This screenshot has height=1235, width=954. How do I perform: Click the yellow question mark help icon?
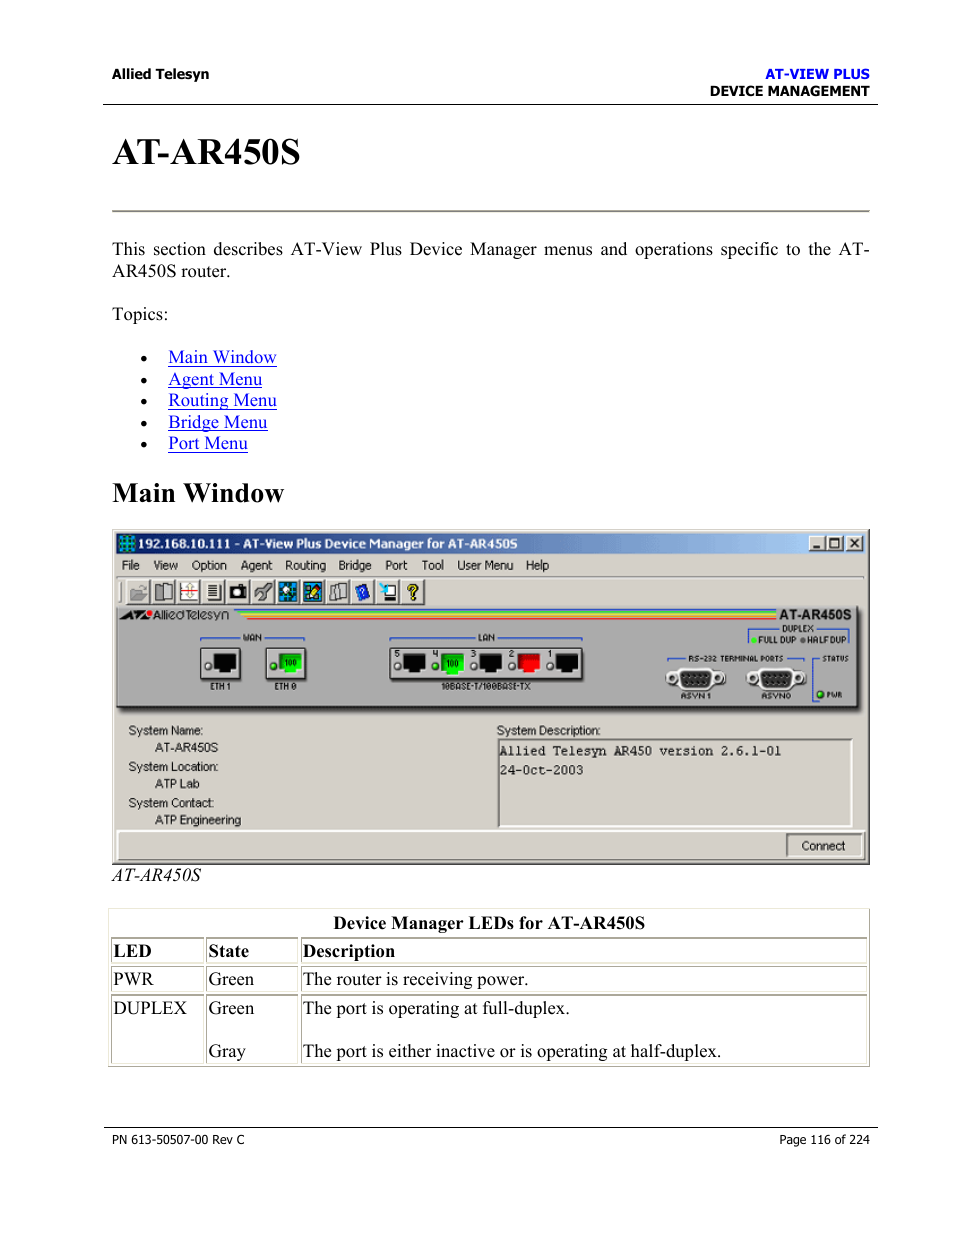click(413, 592)
